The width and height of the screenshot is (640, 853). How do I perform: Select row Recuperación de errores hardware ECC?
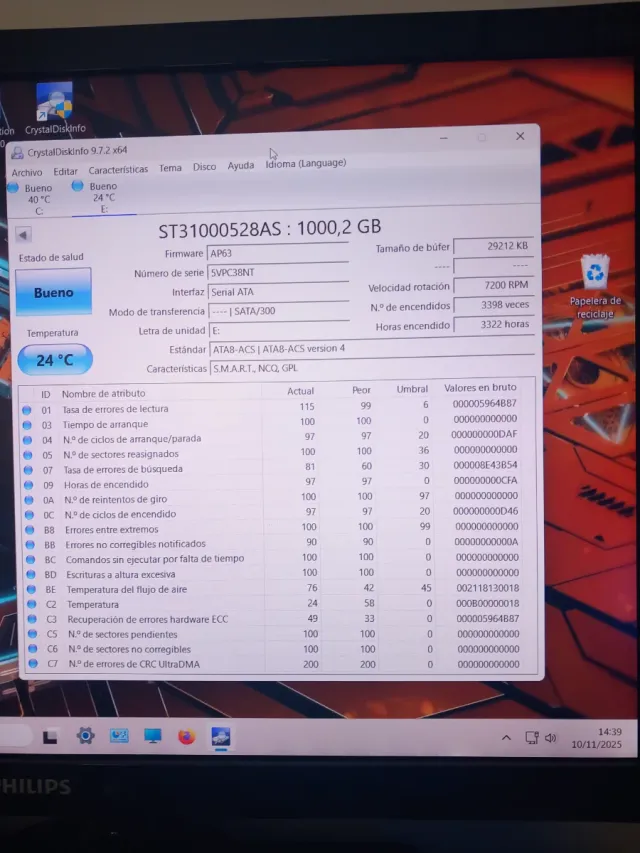(x=282, y=619)
